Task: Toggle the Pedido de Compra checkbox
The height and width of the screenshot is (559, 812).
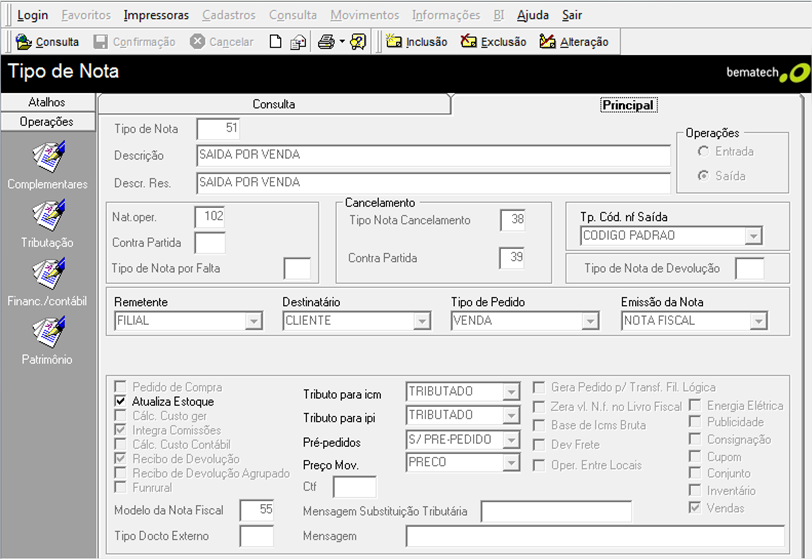Action: 120,386
